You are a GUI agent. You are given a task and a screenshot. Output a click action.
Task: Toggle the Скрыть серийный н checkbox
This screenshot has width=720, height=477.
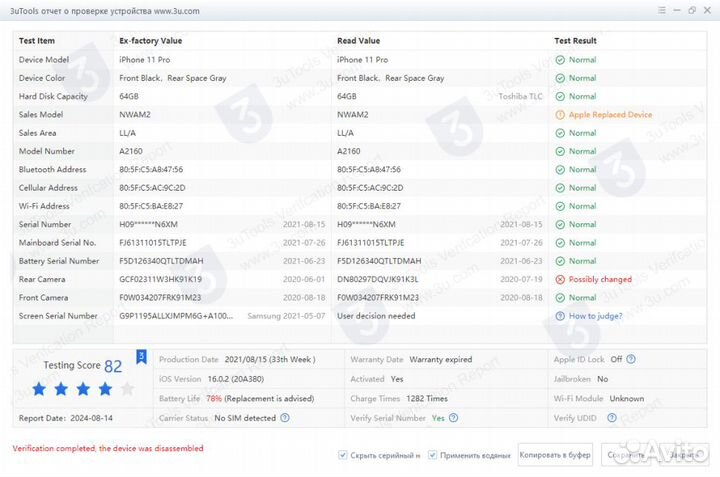tap(343, 455)
